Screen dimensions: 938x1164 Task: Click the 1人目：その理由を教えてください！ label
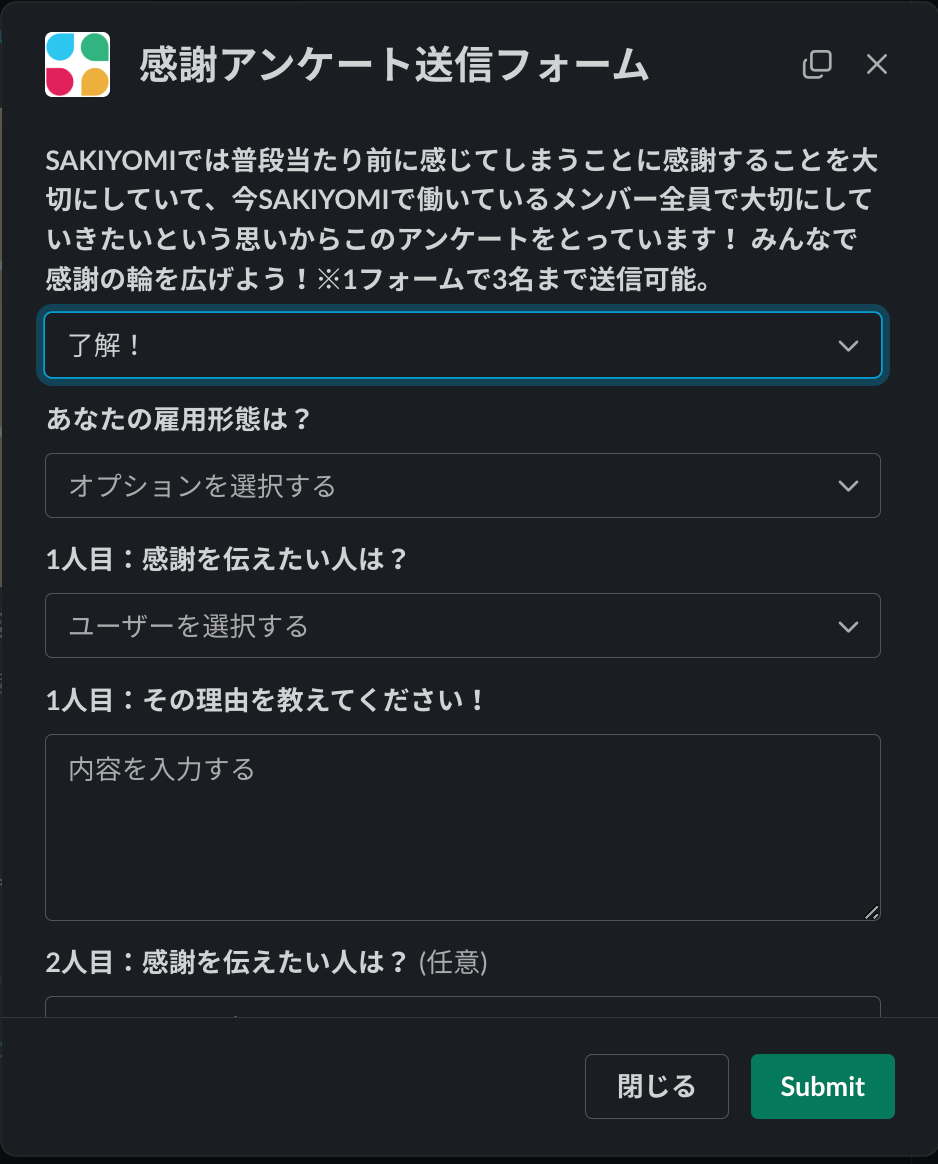pyautogui.click(x=266, y=699)
